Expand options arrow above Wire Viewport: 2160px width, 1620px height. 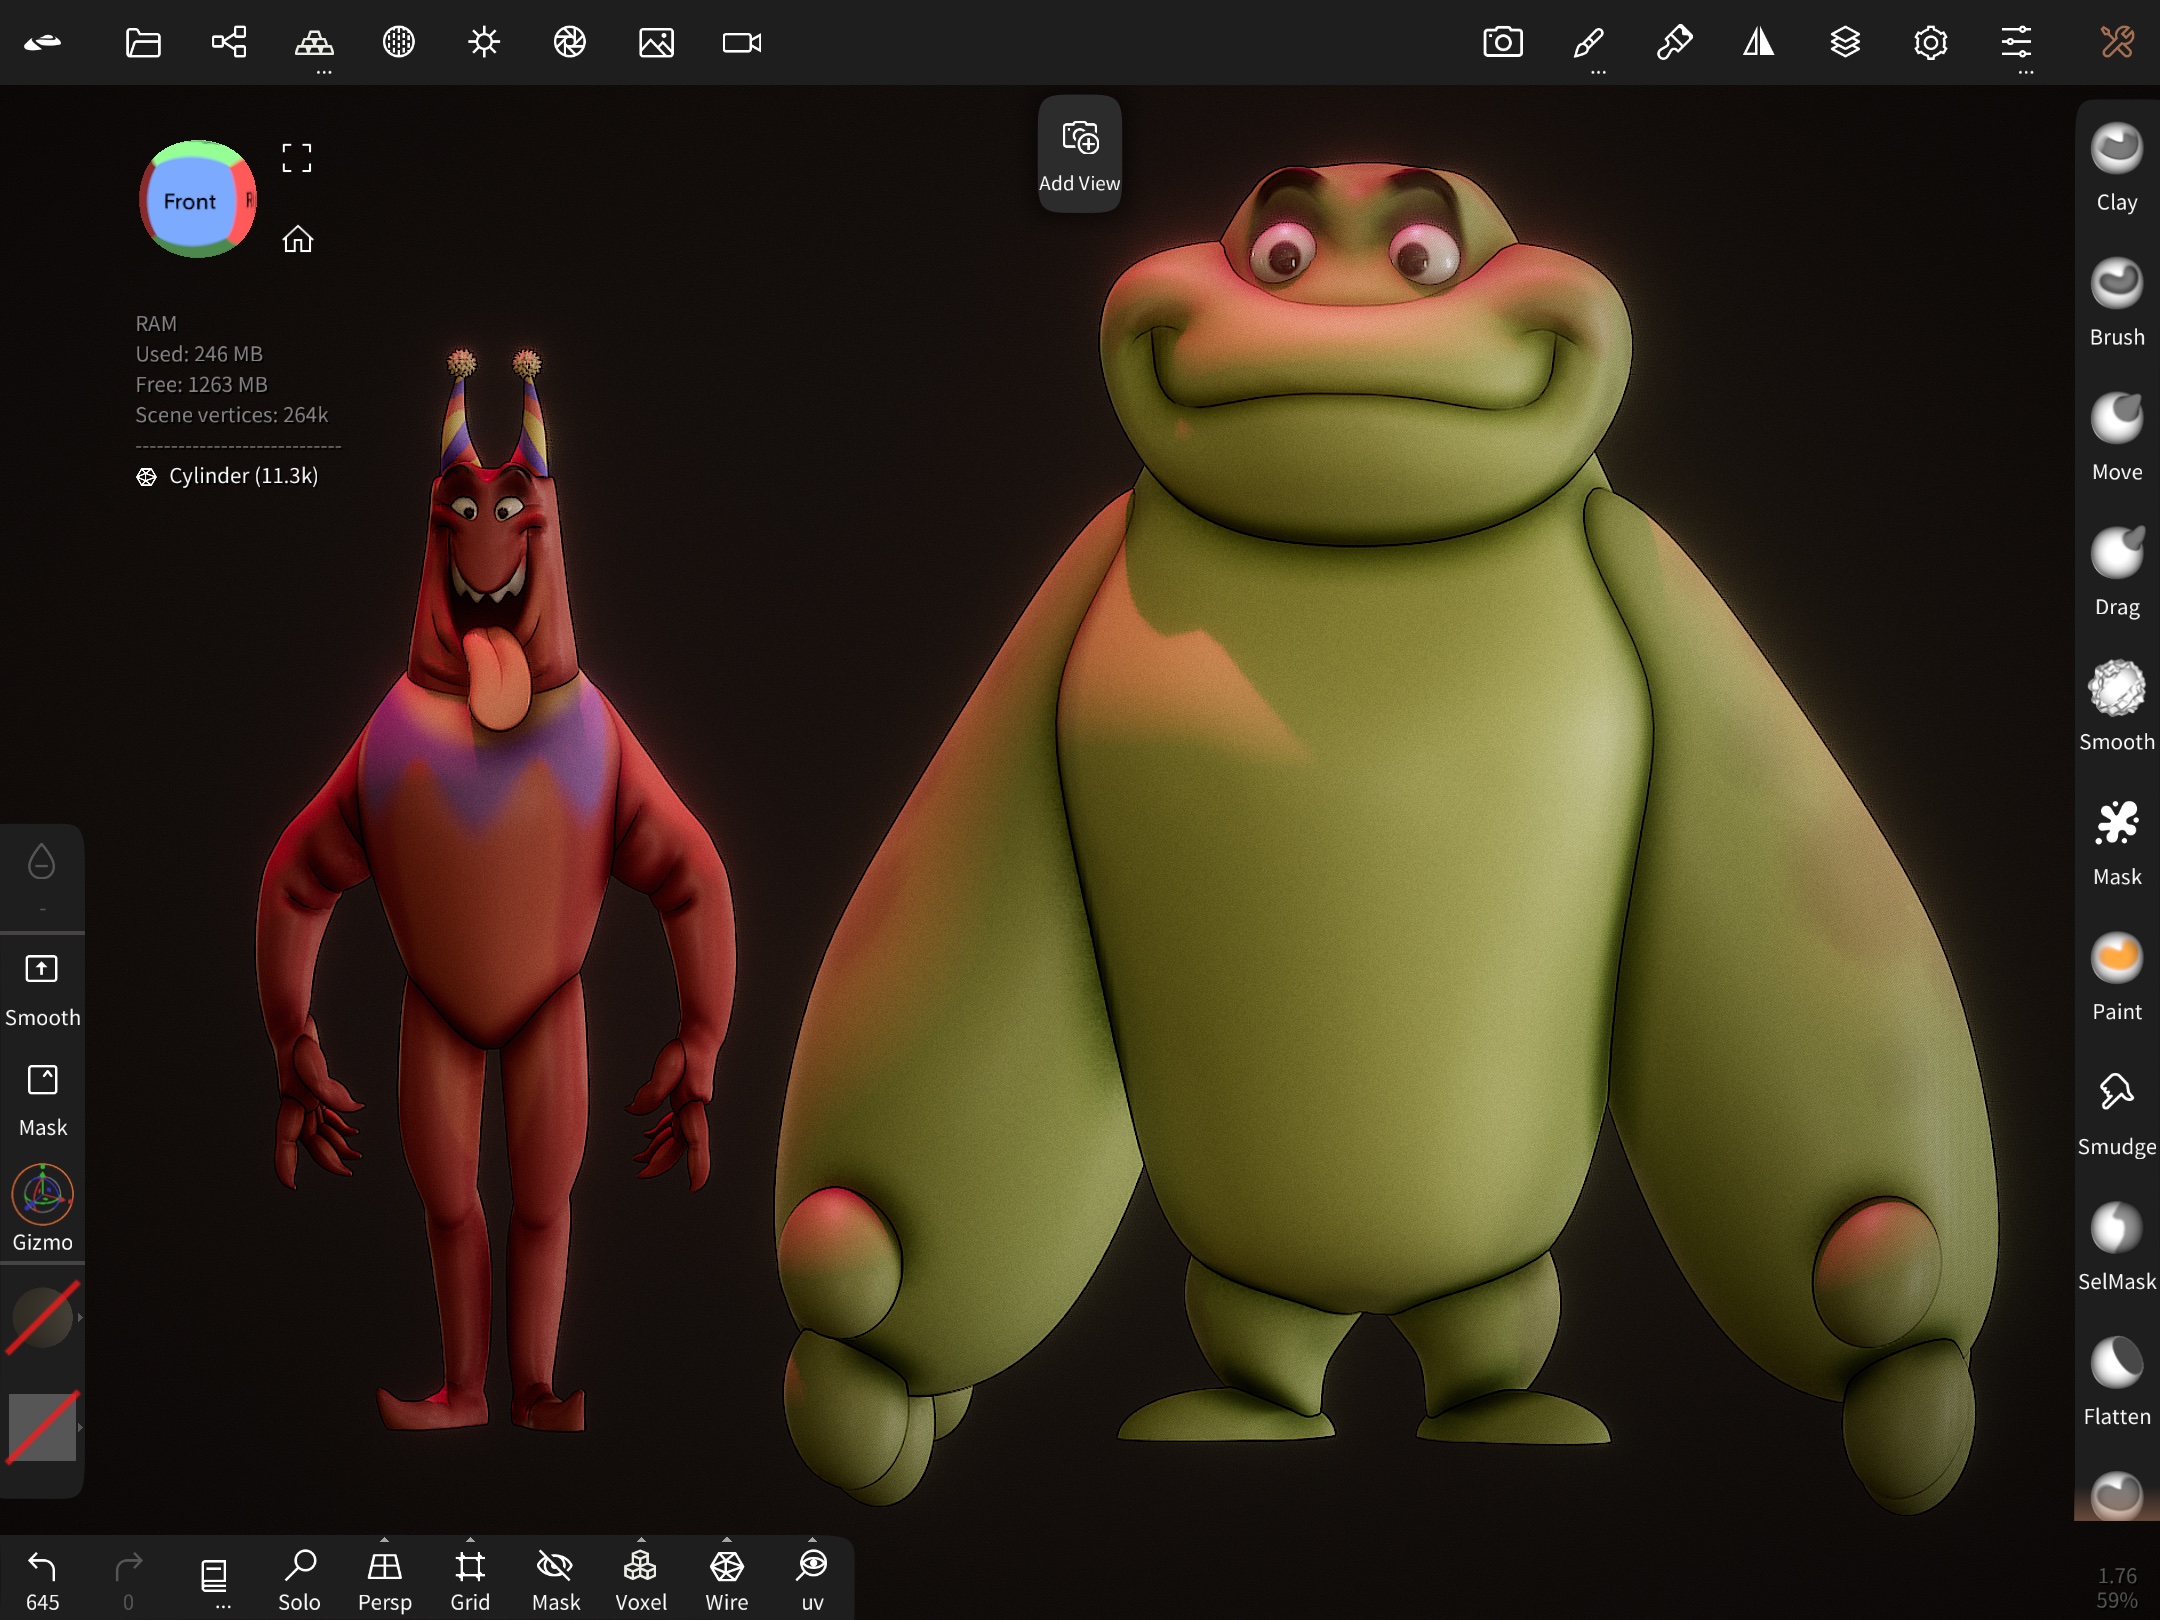[x=727, y=1540]
